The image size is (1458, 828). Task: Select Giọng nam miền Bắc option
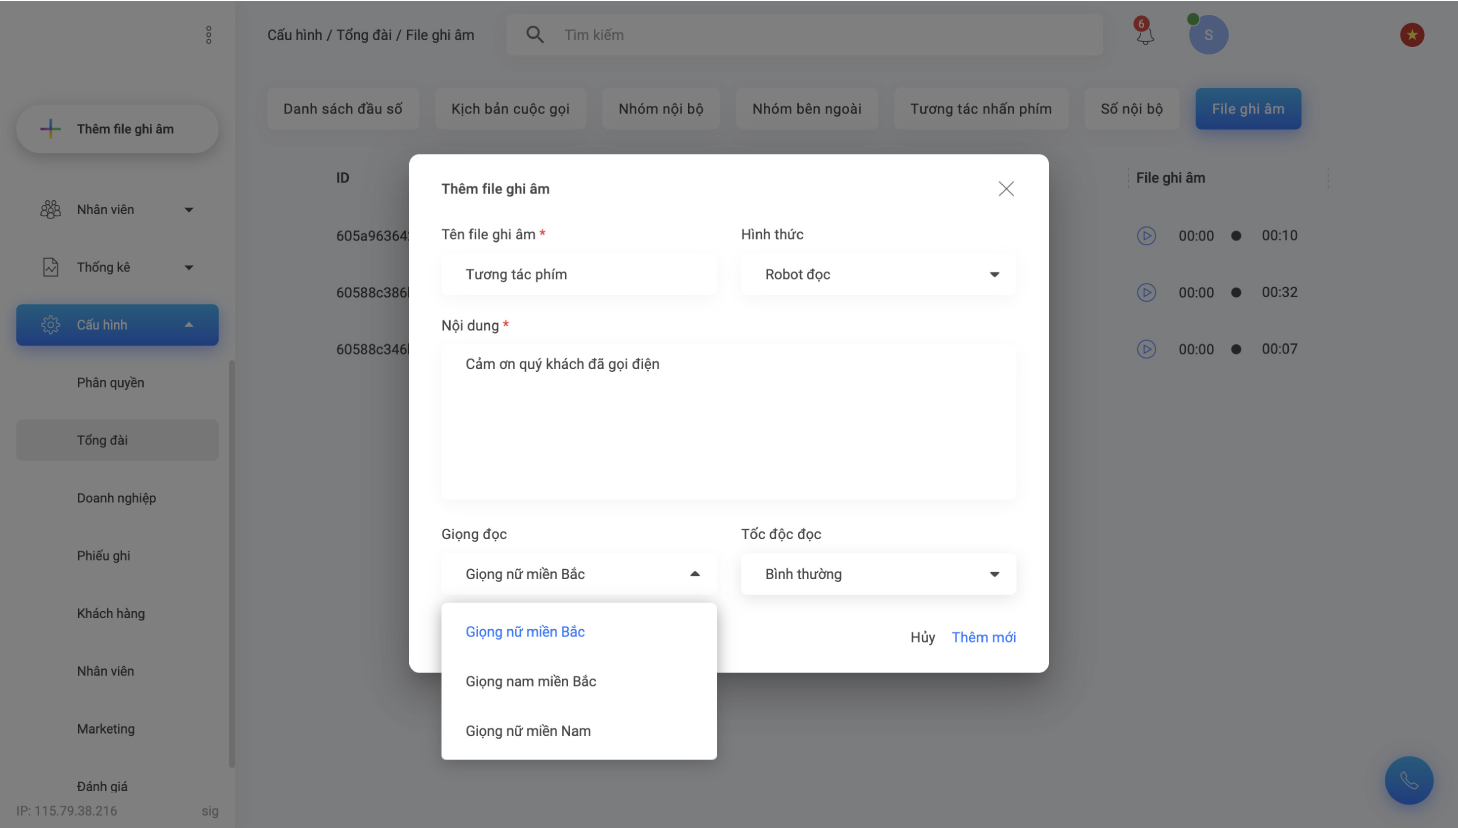coord(530,681)
